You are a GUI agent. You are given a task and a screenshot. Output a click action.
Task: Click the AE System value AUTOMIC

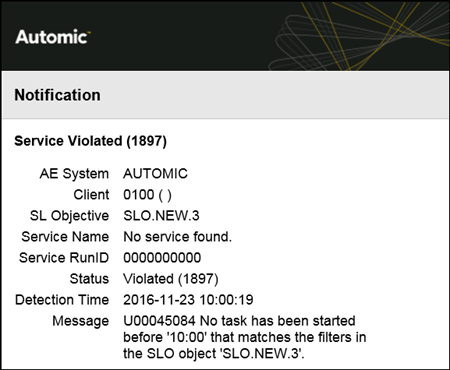tap(155, 174)
